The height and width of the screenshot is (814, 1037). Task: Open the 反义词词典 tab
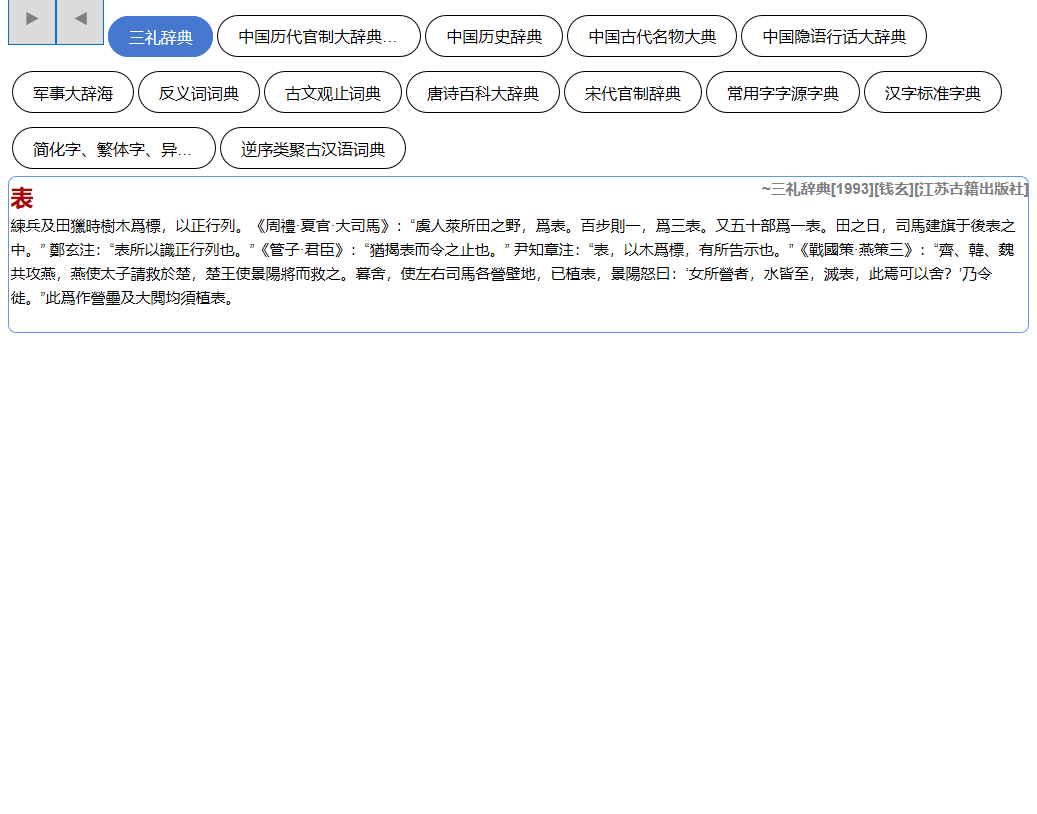(199, 93)
